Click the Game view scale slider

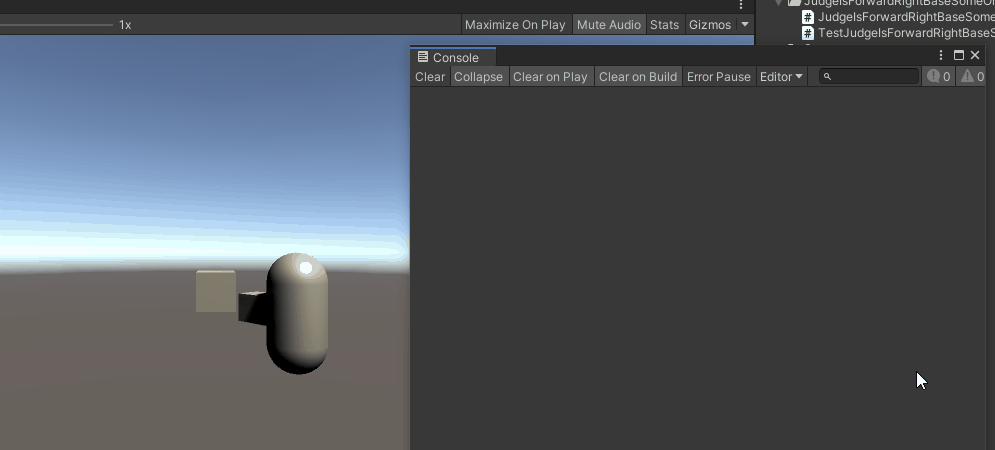pos(56,25)
